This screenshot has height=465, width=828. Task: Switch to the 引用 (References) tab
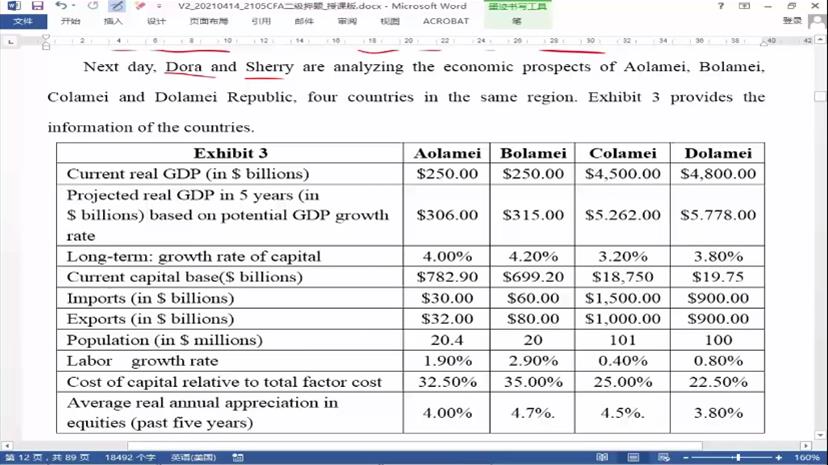261,21
